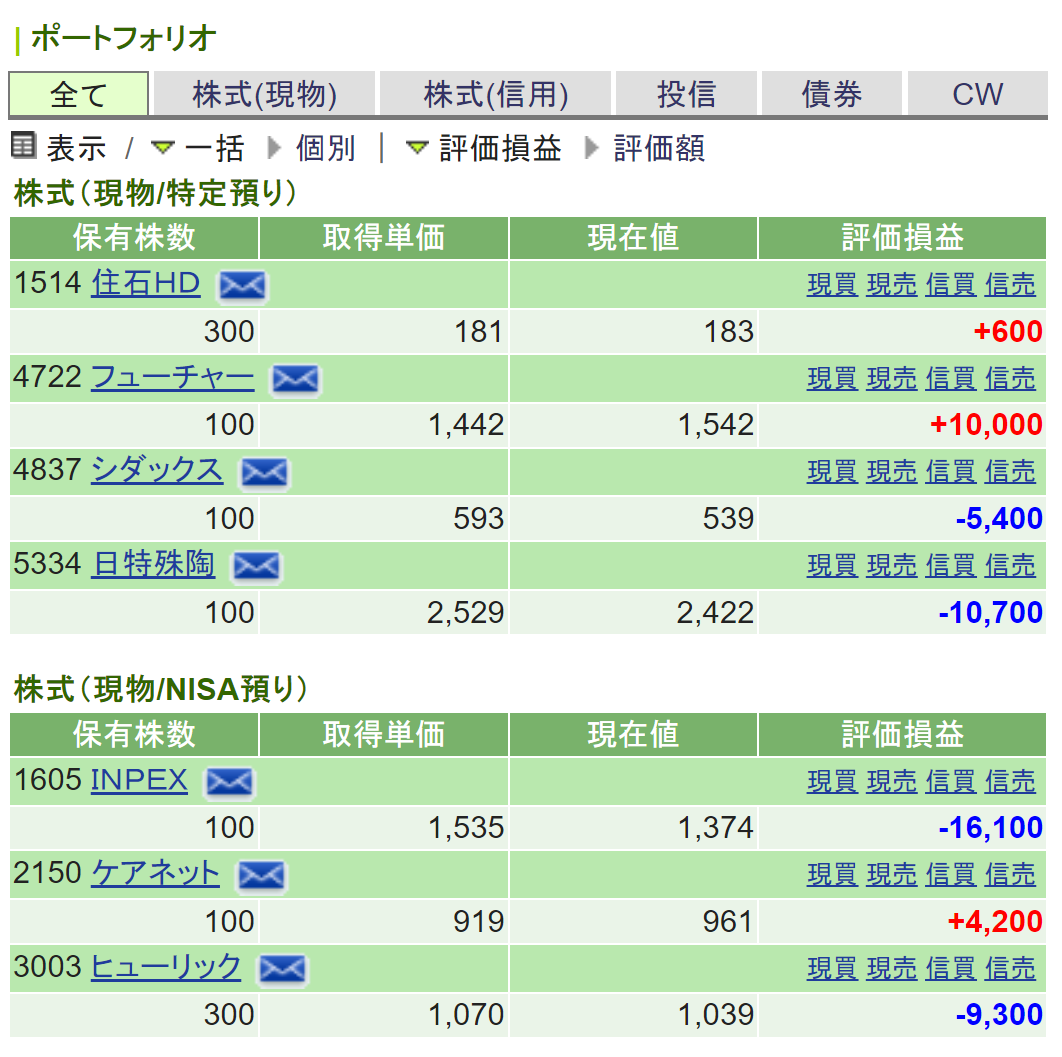Image resolution: width=1062 pixels, height=1057 pixels.
Task: Click the mail icon beside 日特殊陶
Action: coord(256,566)
